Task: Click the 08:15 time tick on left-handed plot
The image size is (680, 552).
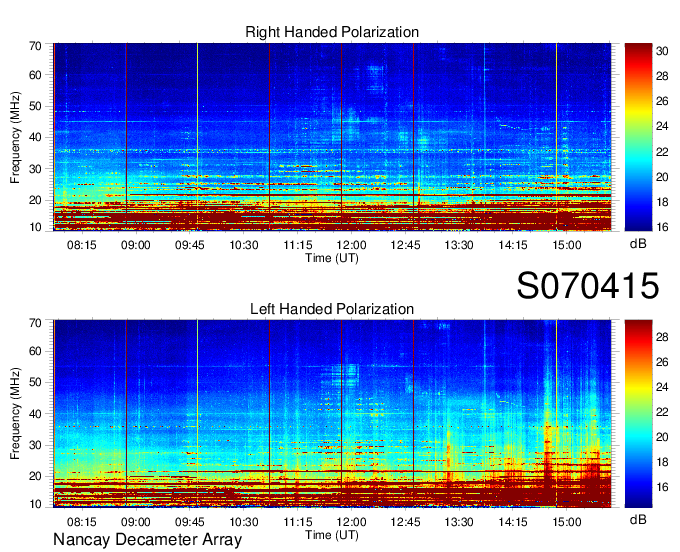Action: 82,522
